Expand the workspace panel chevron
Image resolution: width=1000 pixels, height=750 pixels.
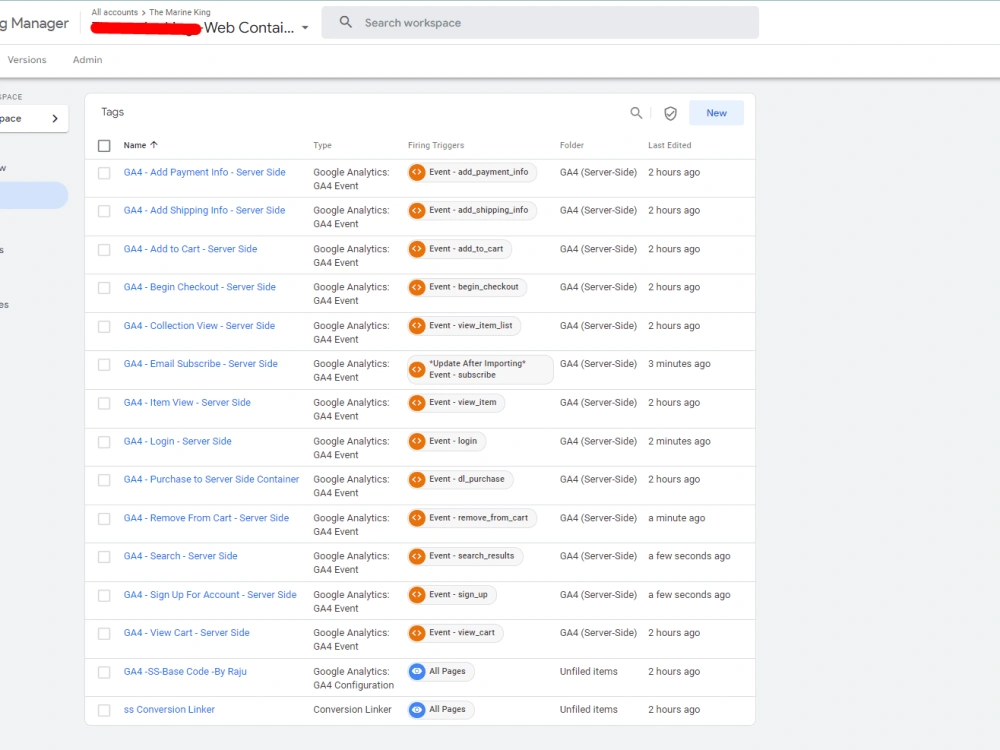(55, 117)
